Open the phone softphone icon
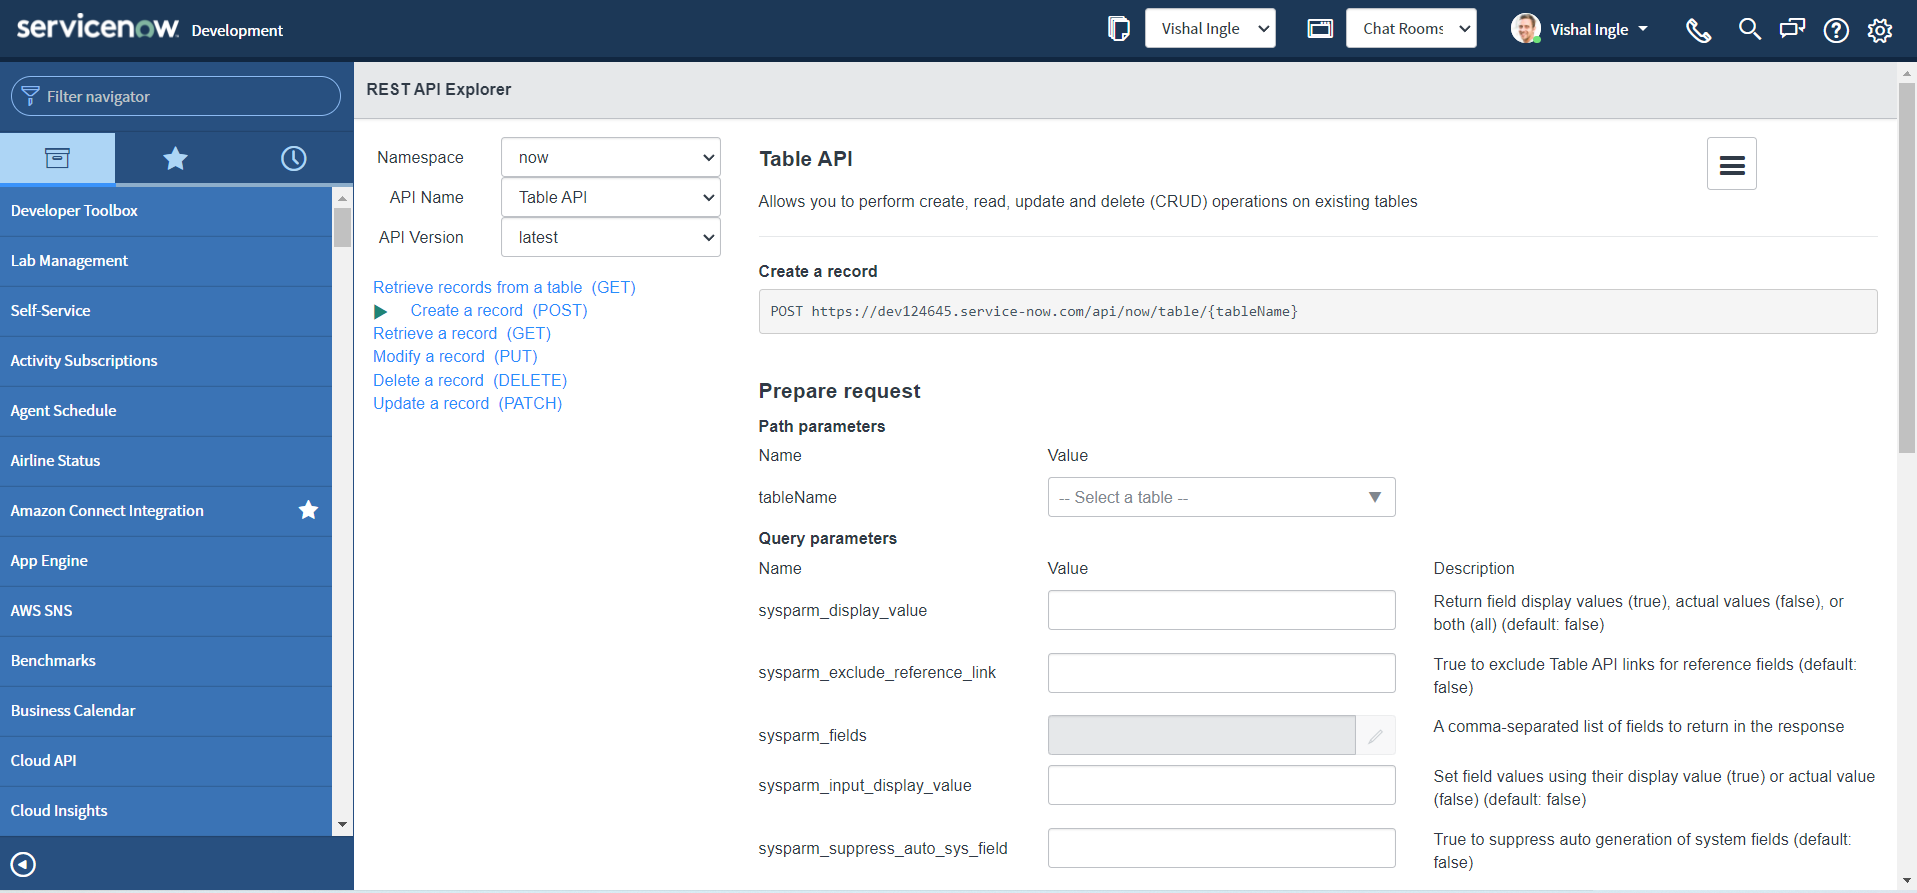Image resolution: width=1917 pixels, height=893 pixels. pyautogui.click(x=1698, y=30)
